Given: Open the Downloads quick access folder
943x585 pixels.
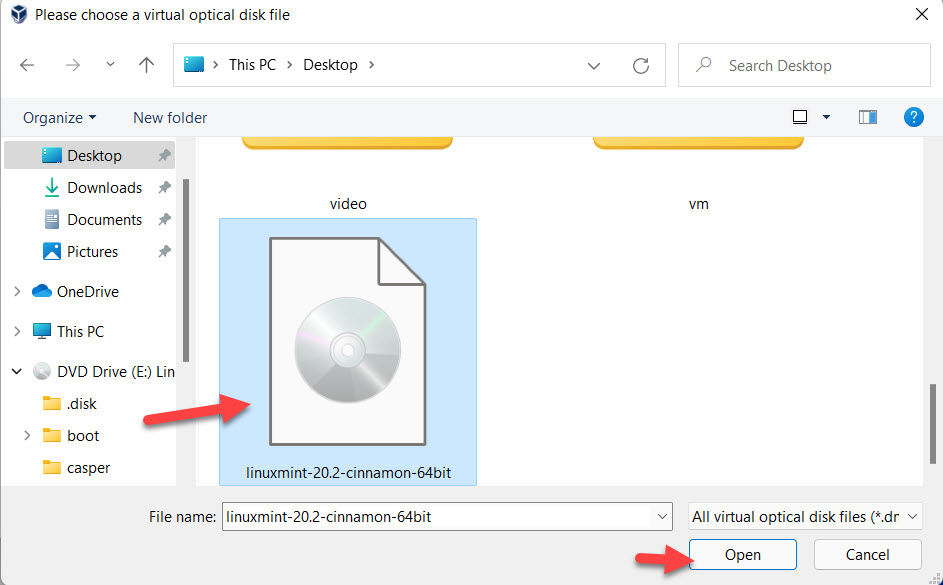Looking at the screenshot, I should [104, 188].
